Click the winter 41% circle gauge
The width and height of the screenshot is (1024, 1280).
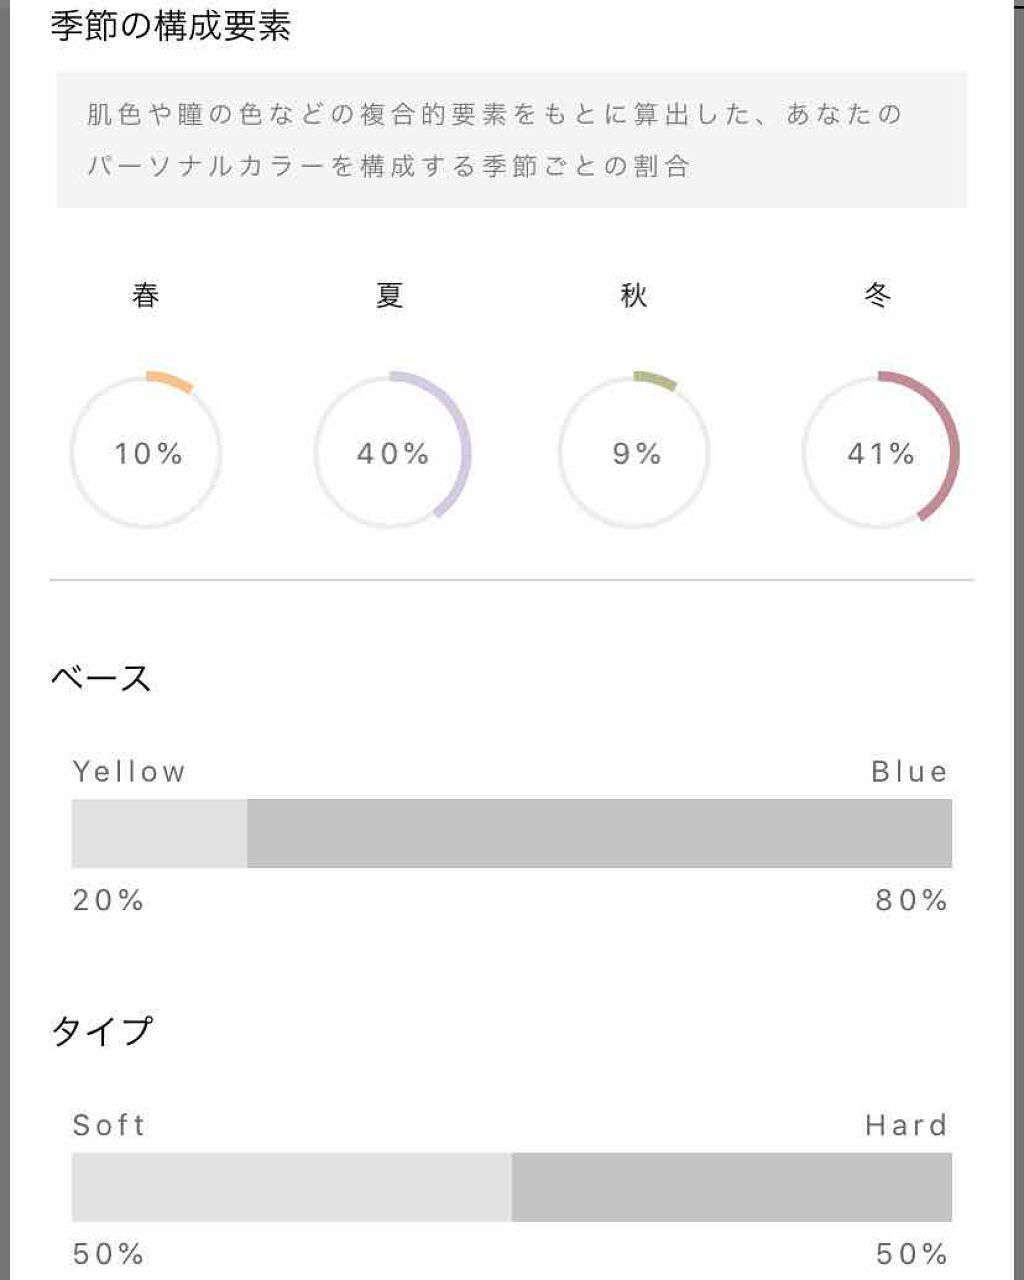[880, 452]
